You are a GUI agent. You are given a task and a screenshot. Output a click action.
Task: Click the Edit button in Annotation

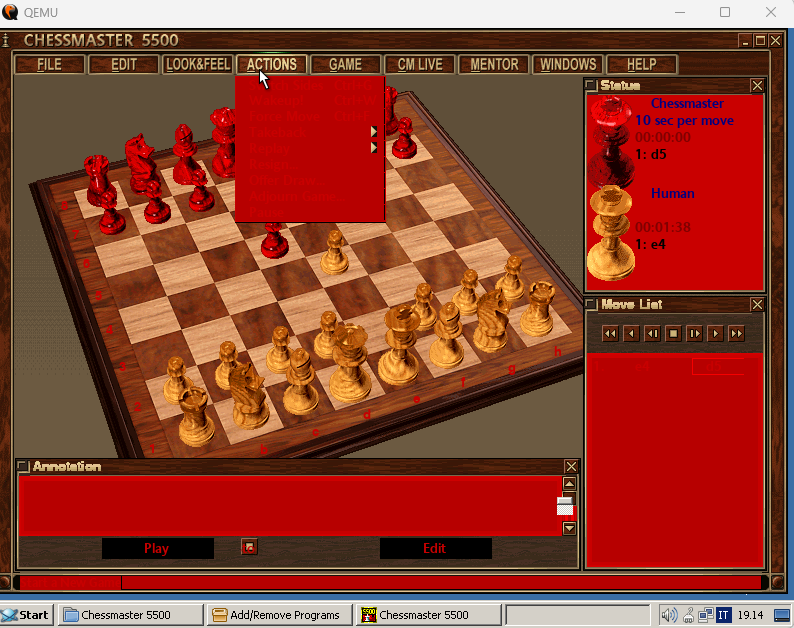point(435,548)
